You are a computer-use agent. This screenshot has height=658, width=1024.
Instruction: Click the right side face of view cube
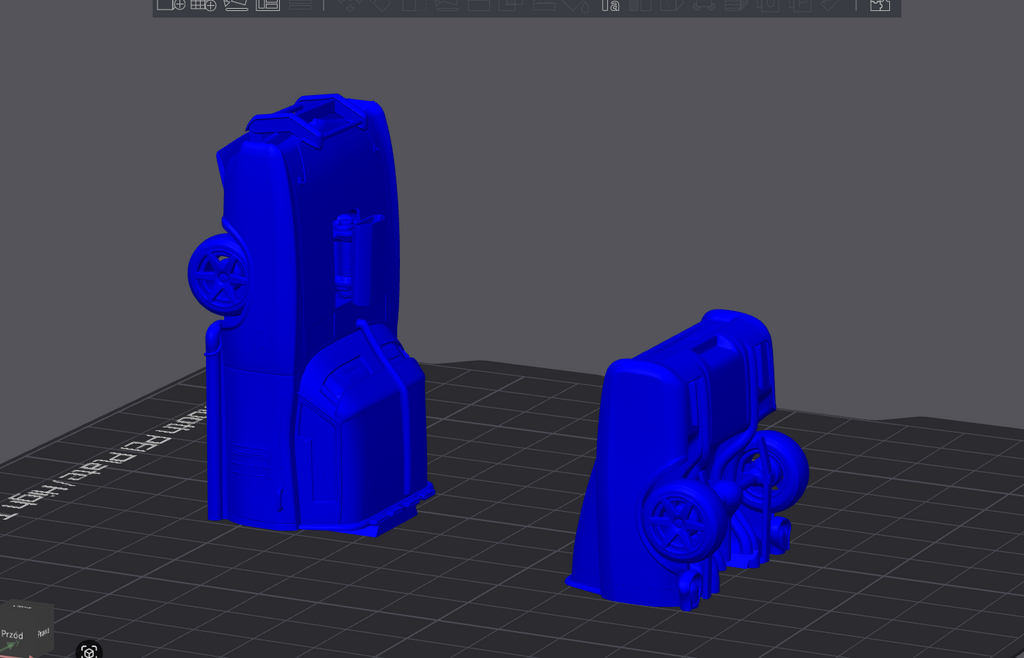tap(43, 630)
